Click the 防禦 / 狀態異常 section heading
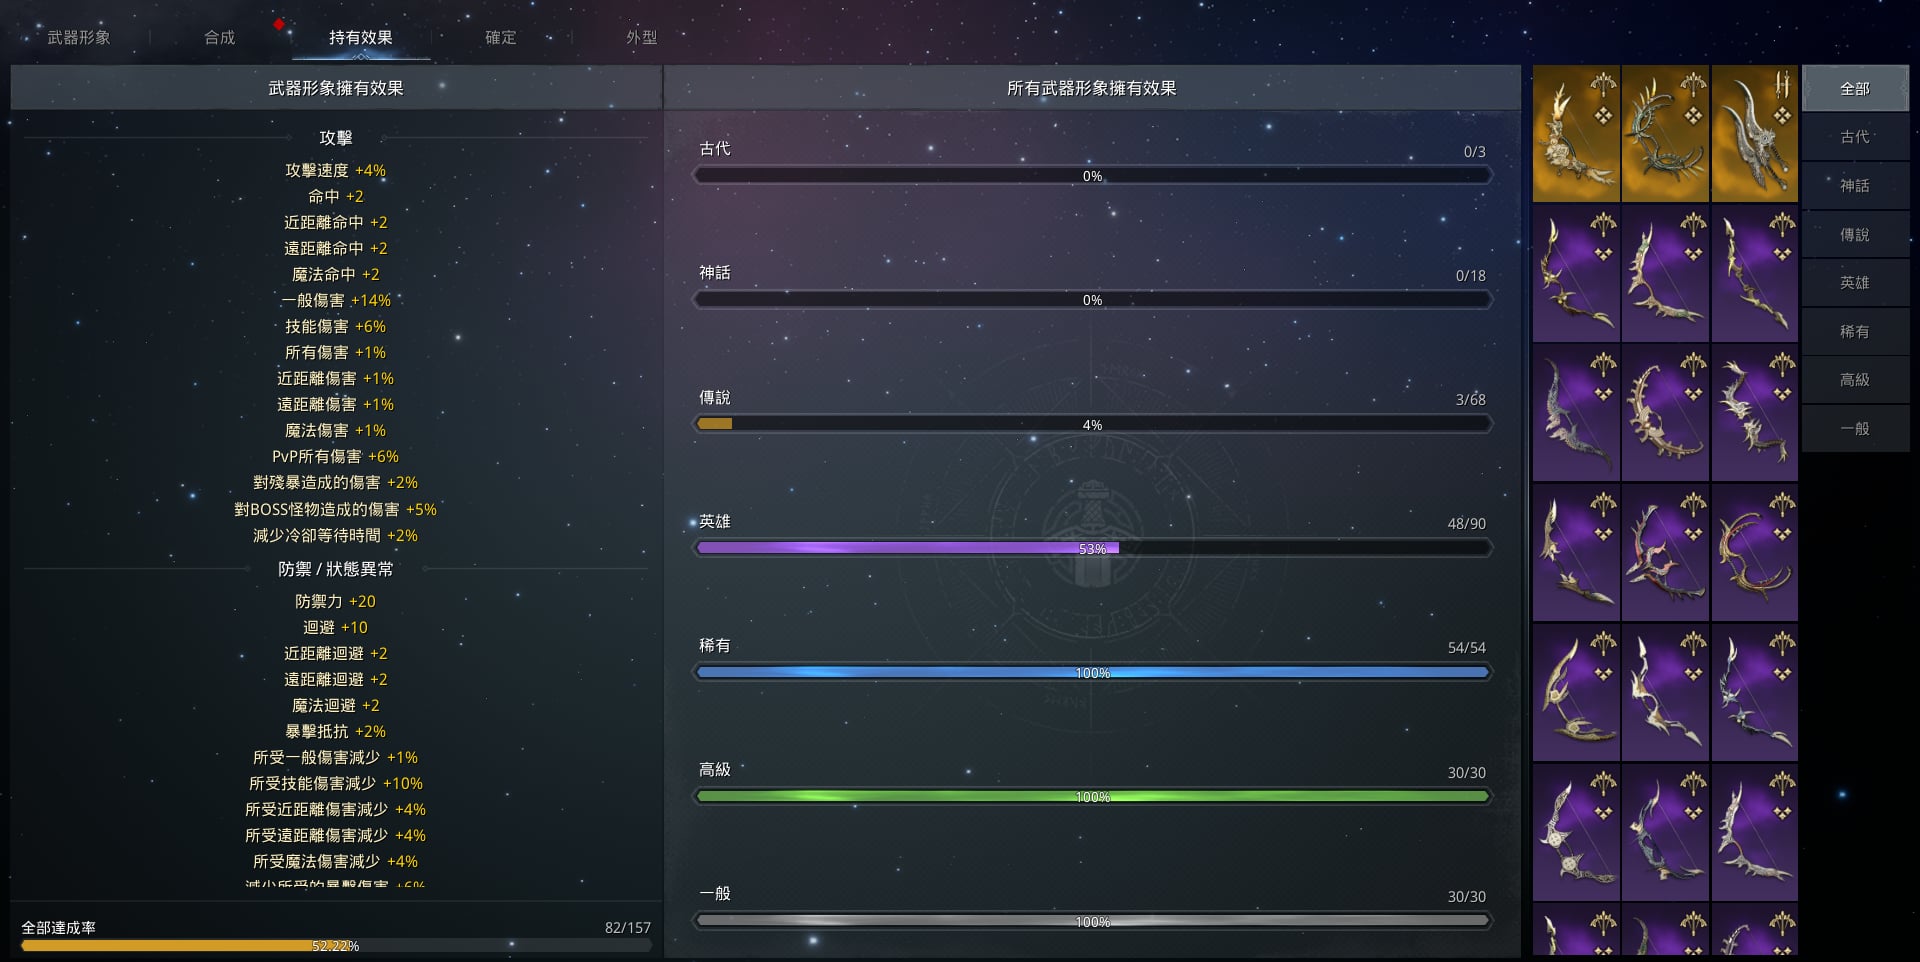1920x962 pixels. [x=336, y=569]
